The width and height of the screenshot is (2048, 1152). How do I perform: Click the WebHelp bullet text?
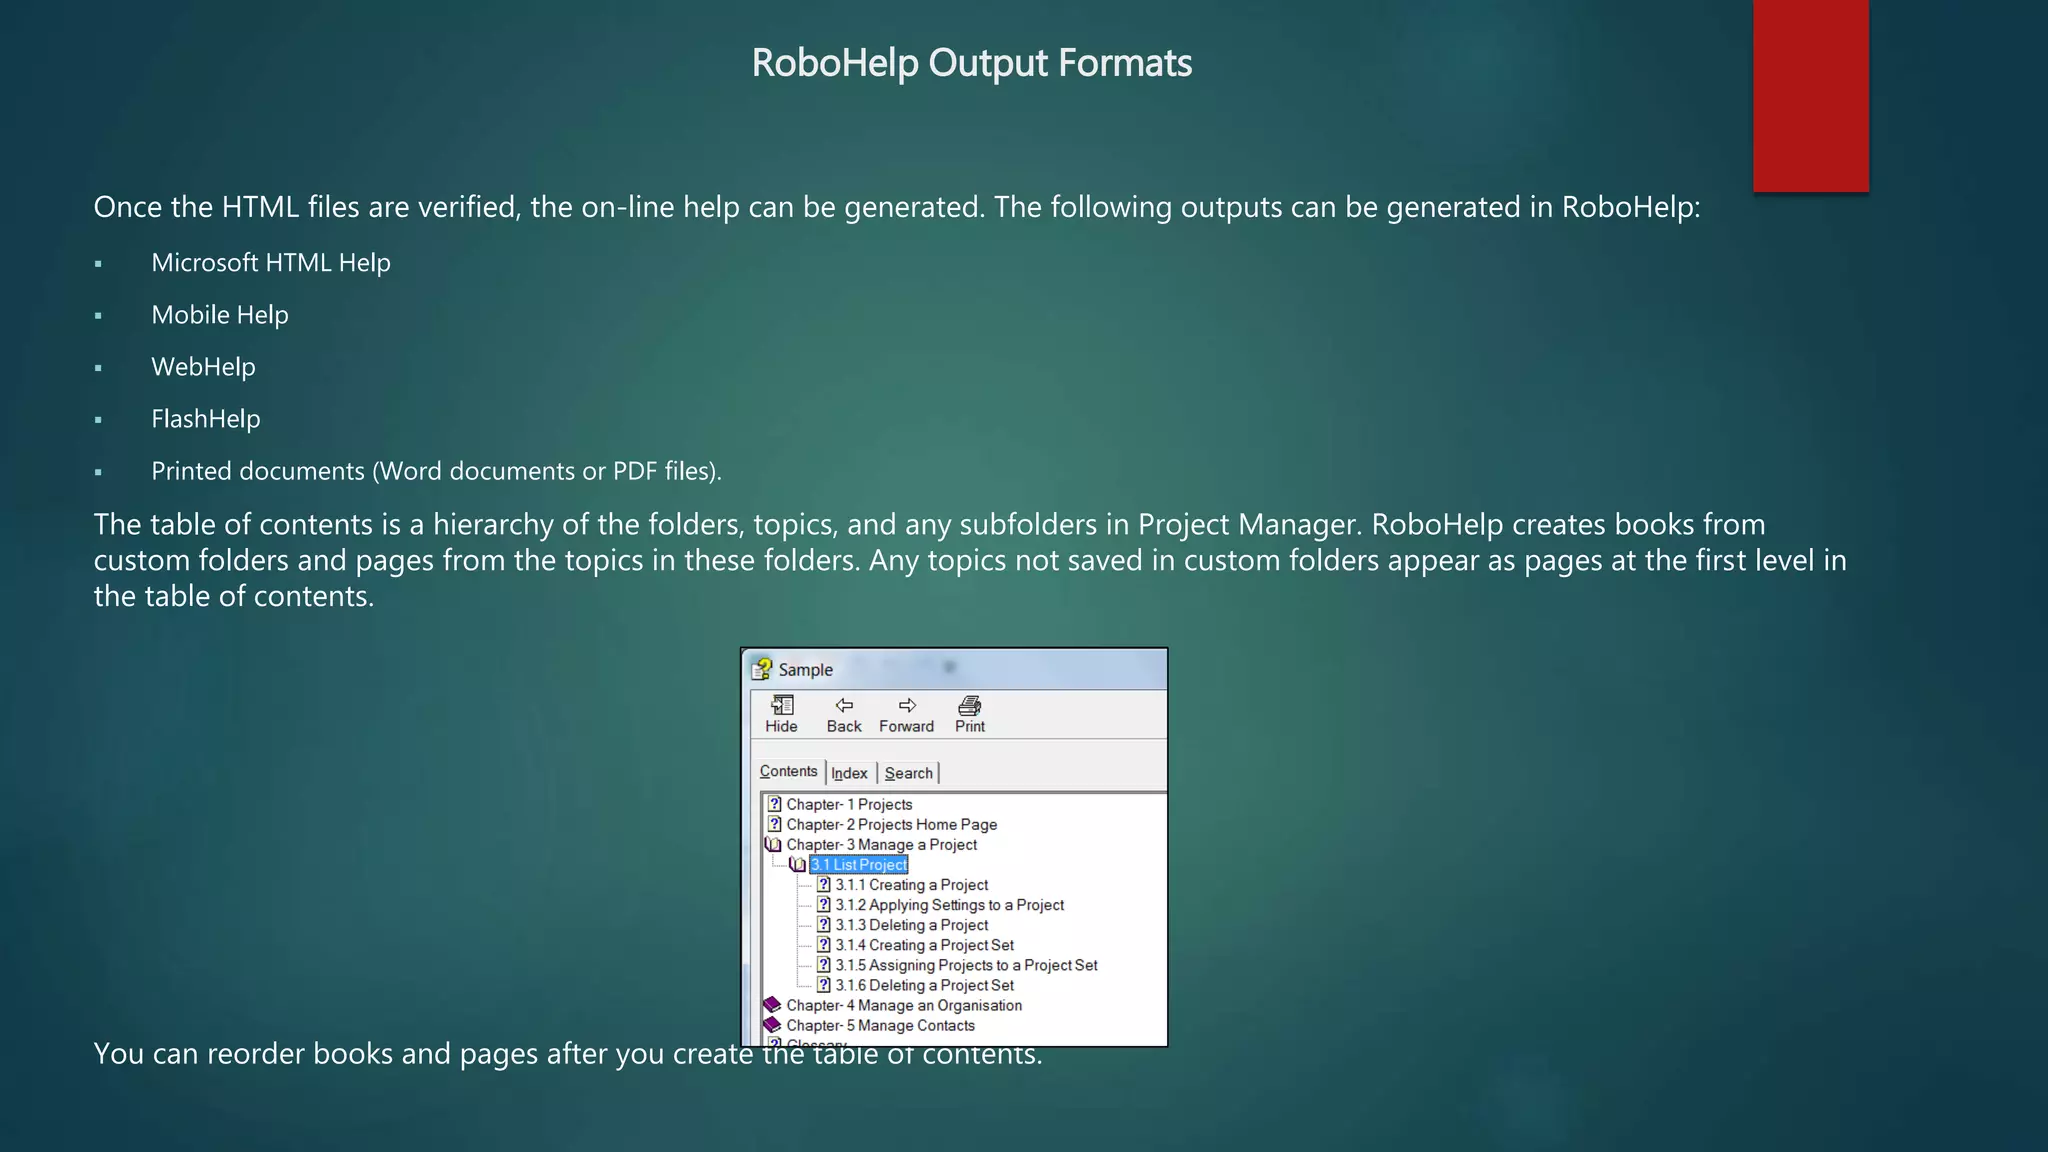203,367
